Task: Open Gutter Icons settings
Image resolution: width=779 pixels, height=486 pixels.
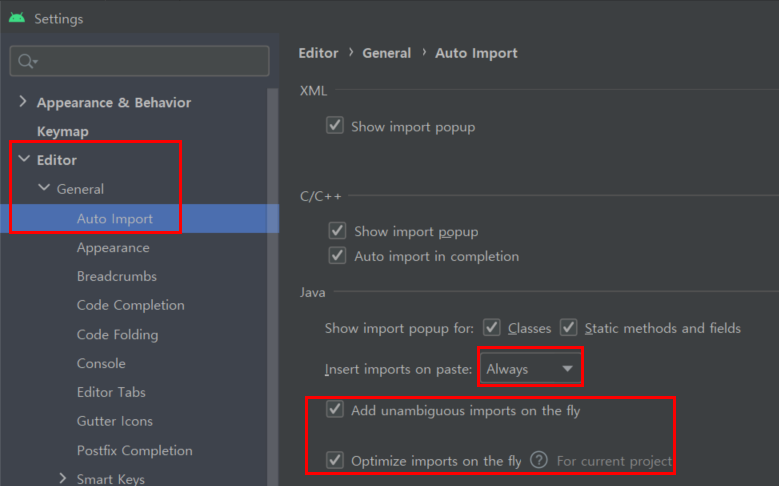Action: pyautogui.click(x=115, y=421)
